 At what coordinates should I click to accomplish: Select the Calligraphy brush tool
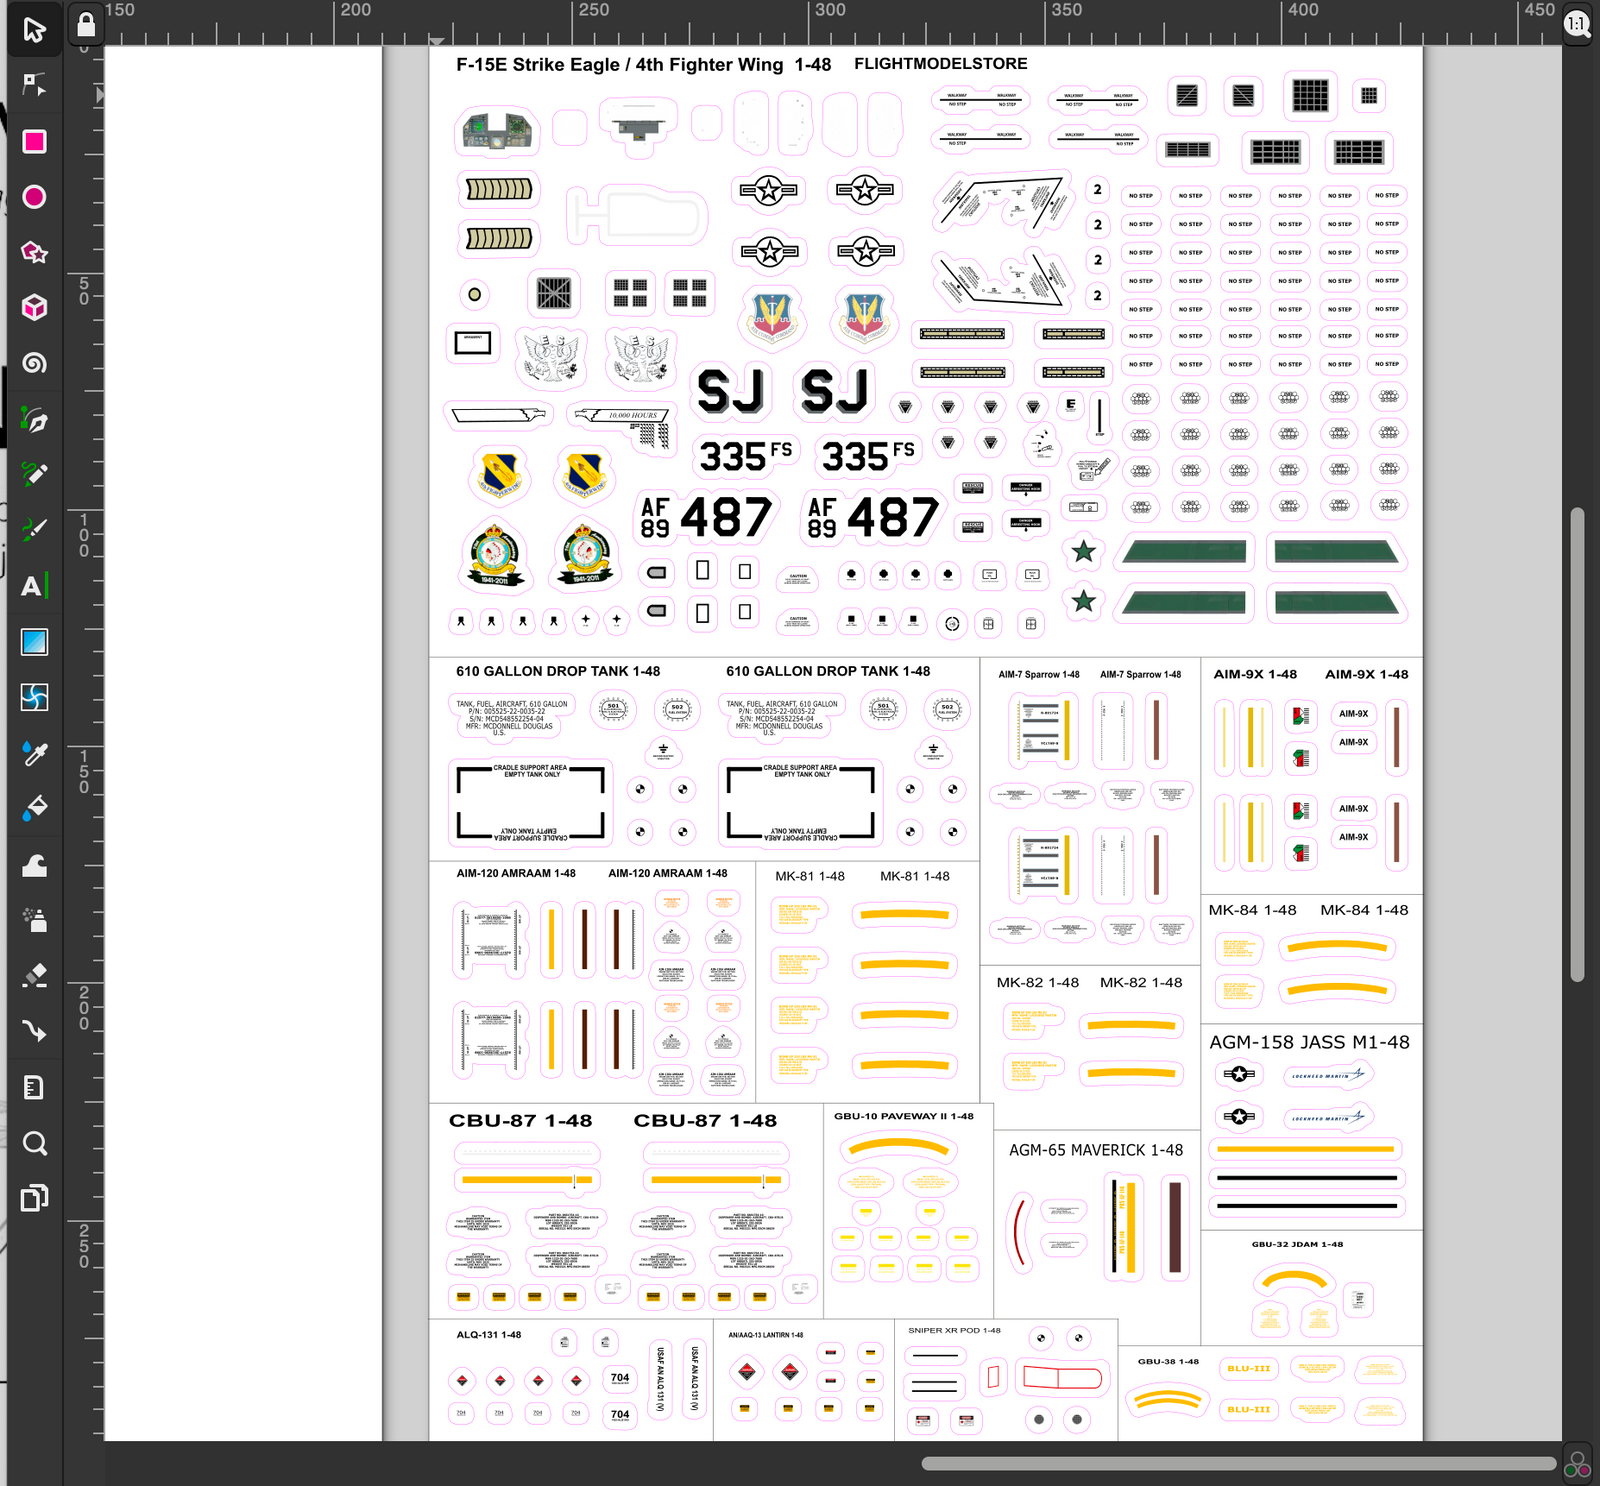[x=34, y=529]
